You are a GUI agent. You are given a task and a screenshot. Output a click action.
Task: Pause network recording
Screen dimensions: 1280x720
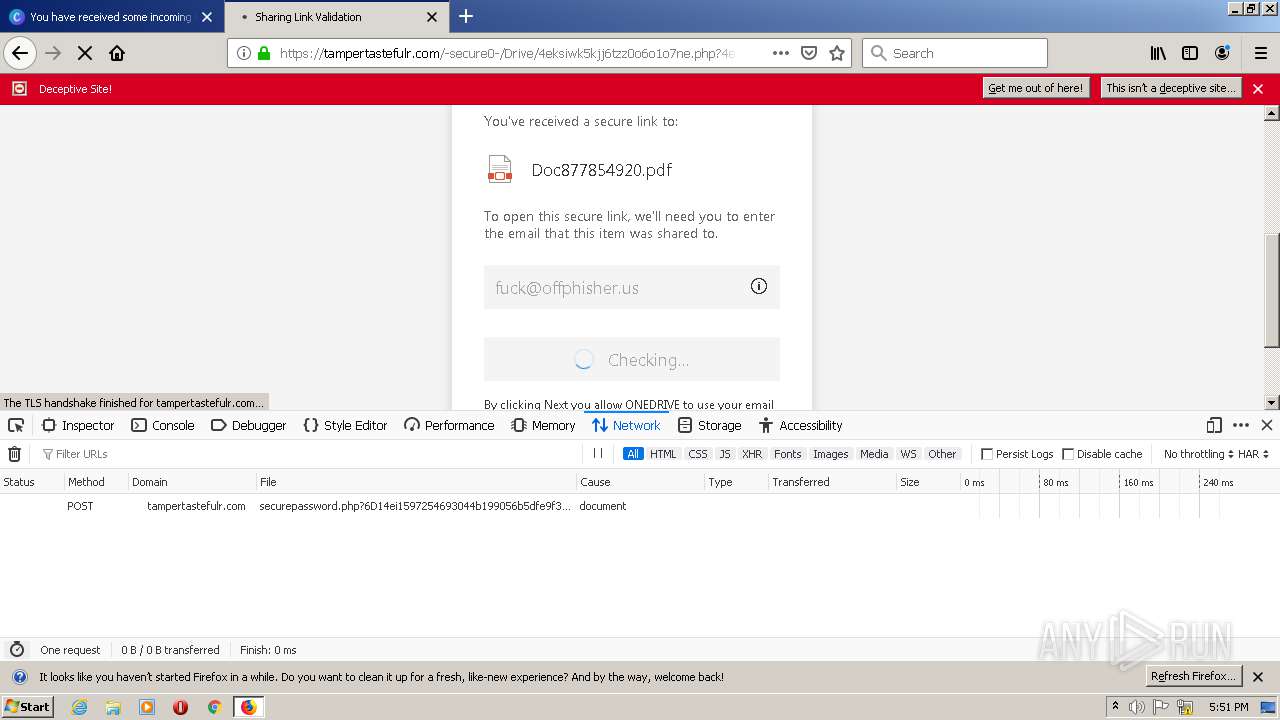598,453
